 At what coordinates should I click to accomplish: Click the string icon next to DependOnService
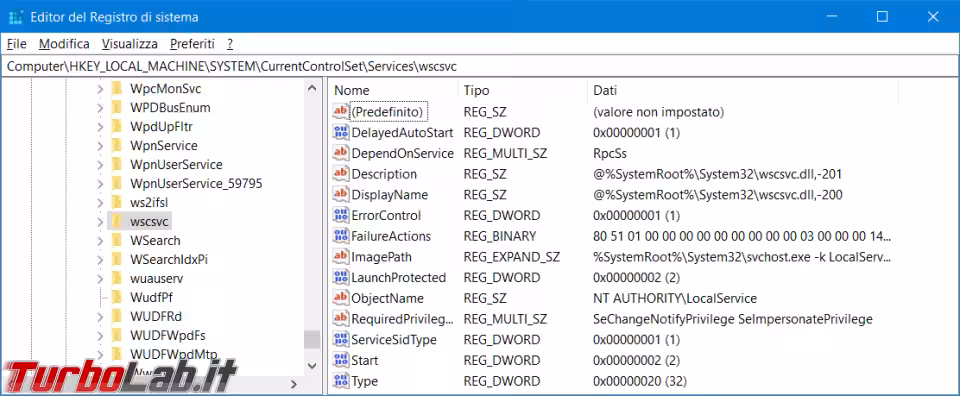(340, 153)
